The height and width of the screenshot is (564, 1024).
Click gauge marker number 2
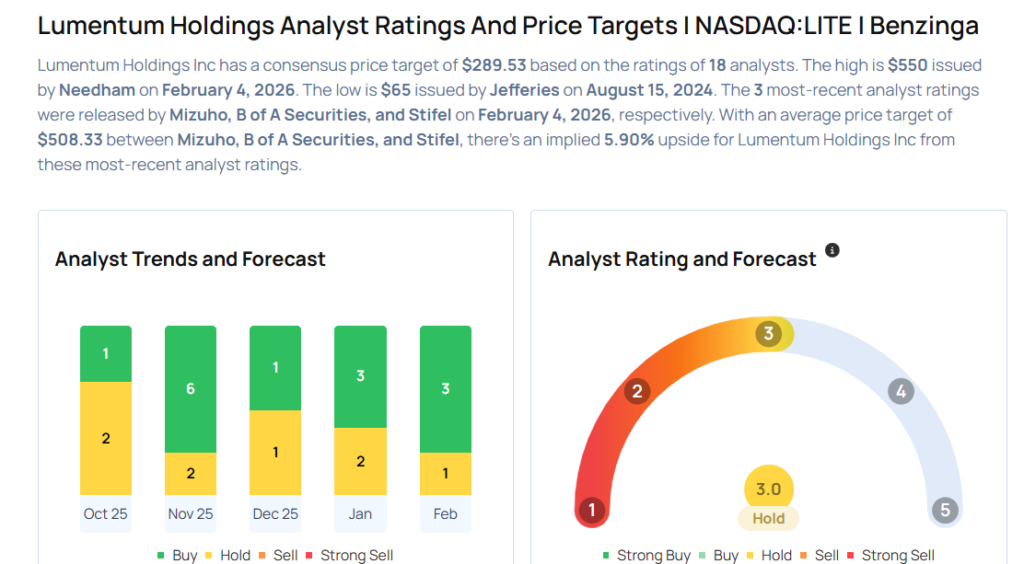[x=636, y=391]
